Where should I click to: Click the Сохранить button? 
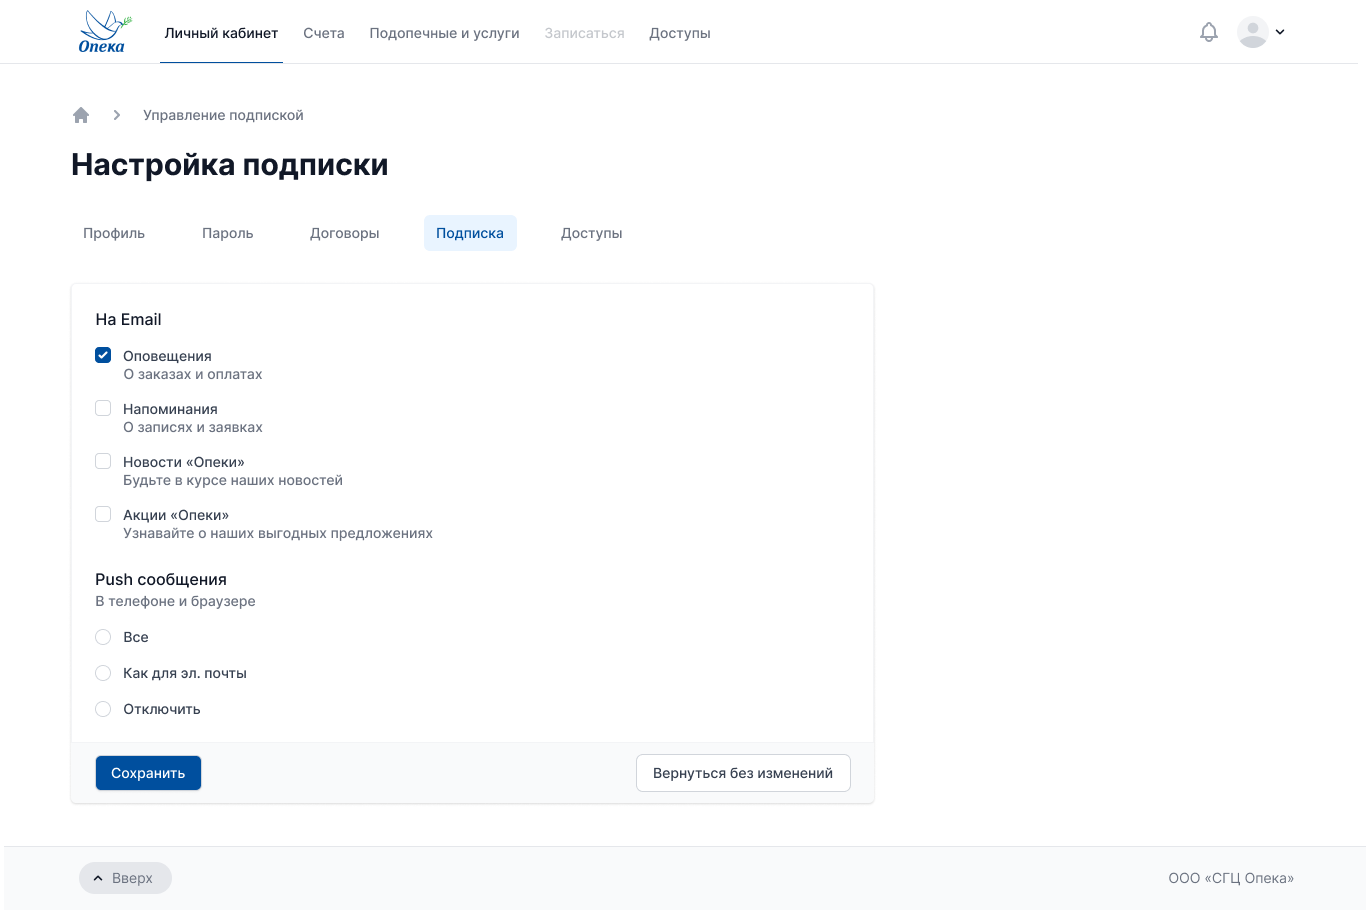click(148, 772)
